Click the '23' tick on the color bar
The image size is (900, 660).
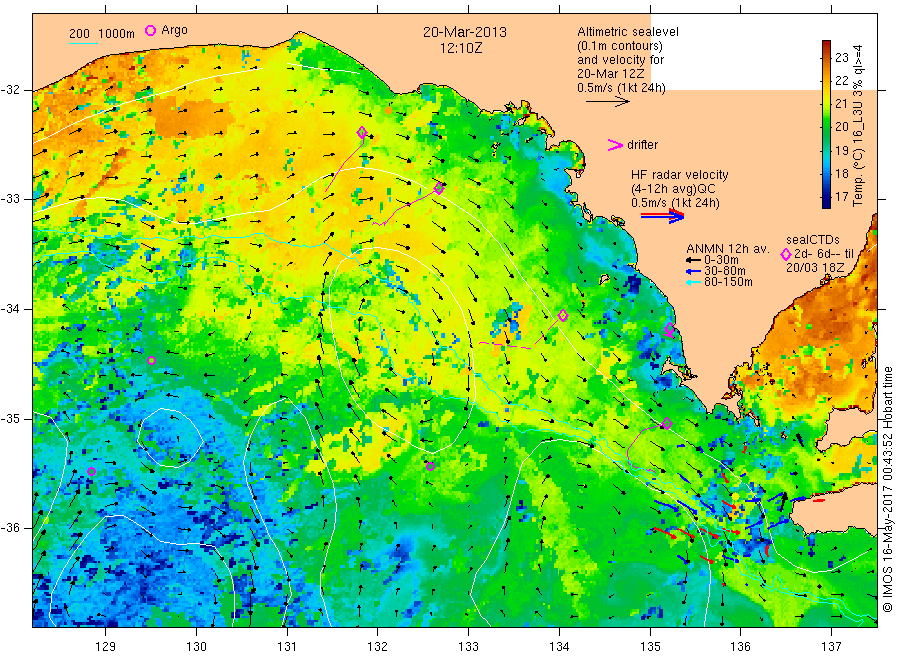coord(841,57)
